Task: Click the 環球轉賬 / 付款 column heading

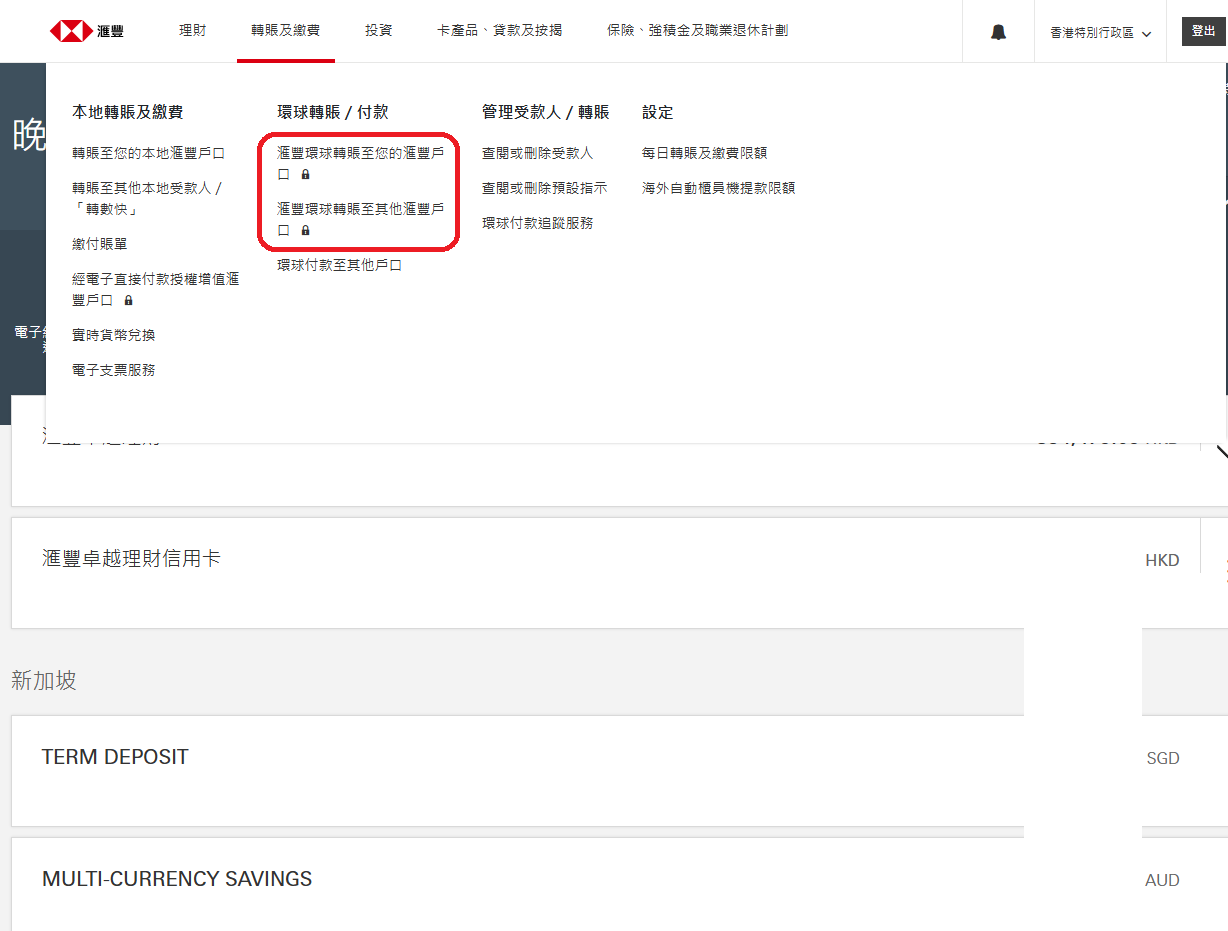Action: tap(333, 113)
